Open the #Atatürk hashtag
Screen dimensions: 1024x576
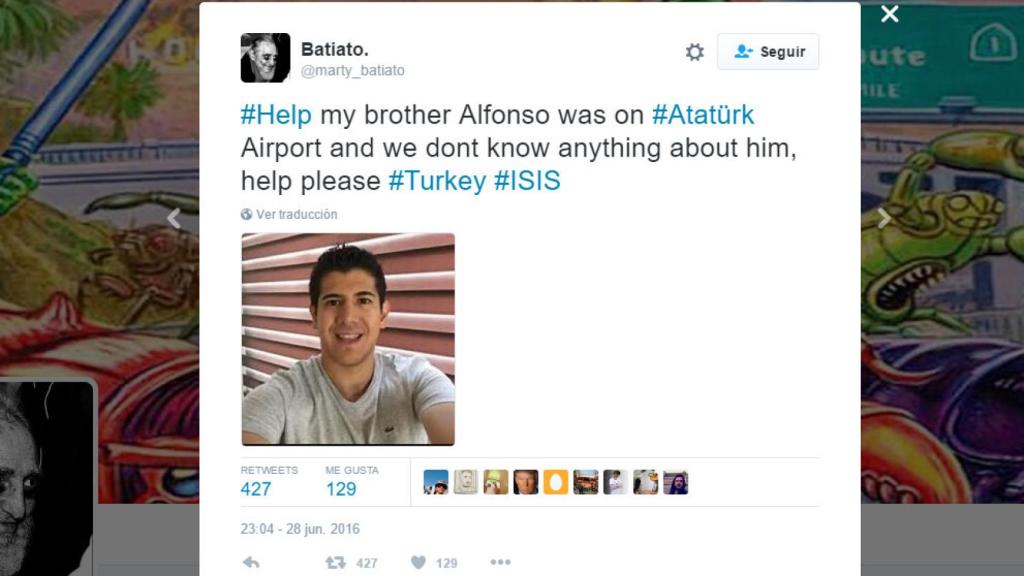[x=703, y=115]
